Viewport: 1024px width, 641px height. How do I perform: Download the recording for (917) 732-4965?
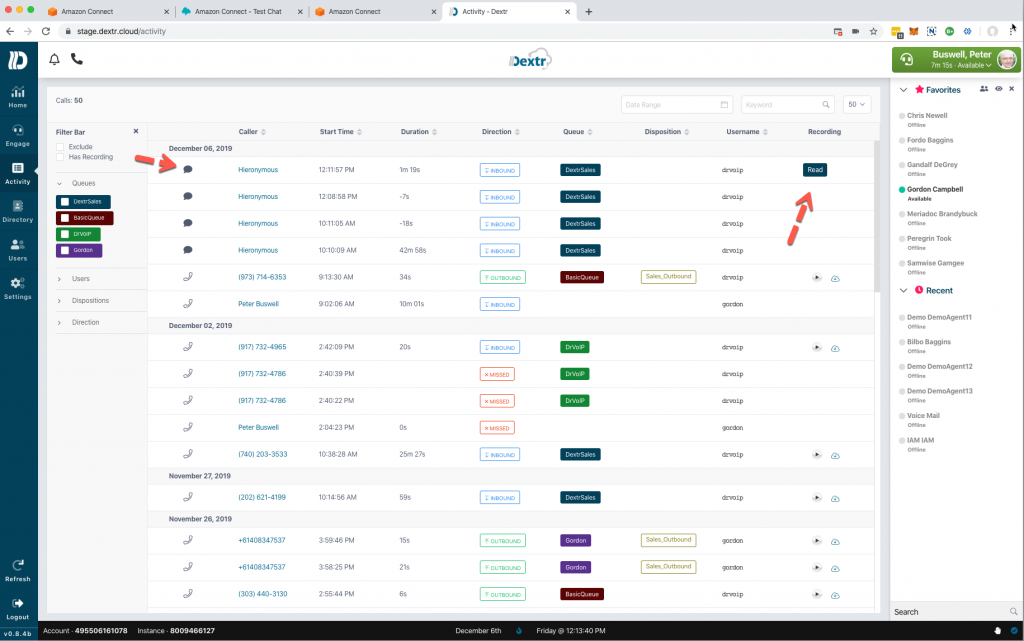coord(835,348)
